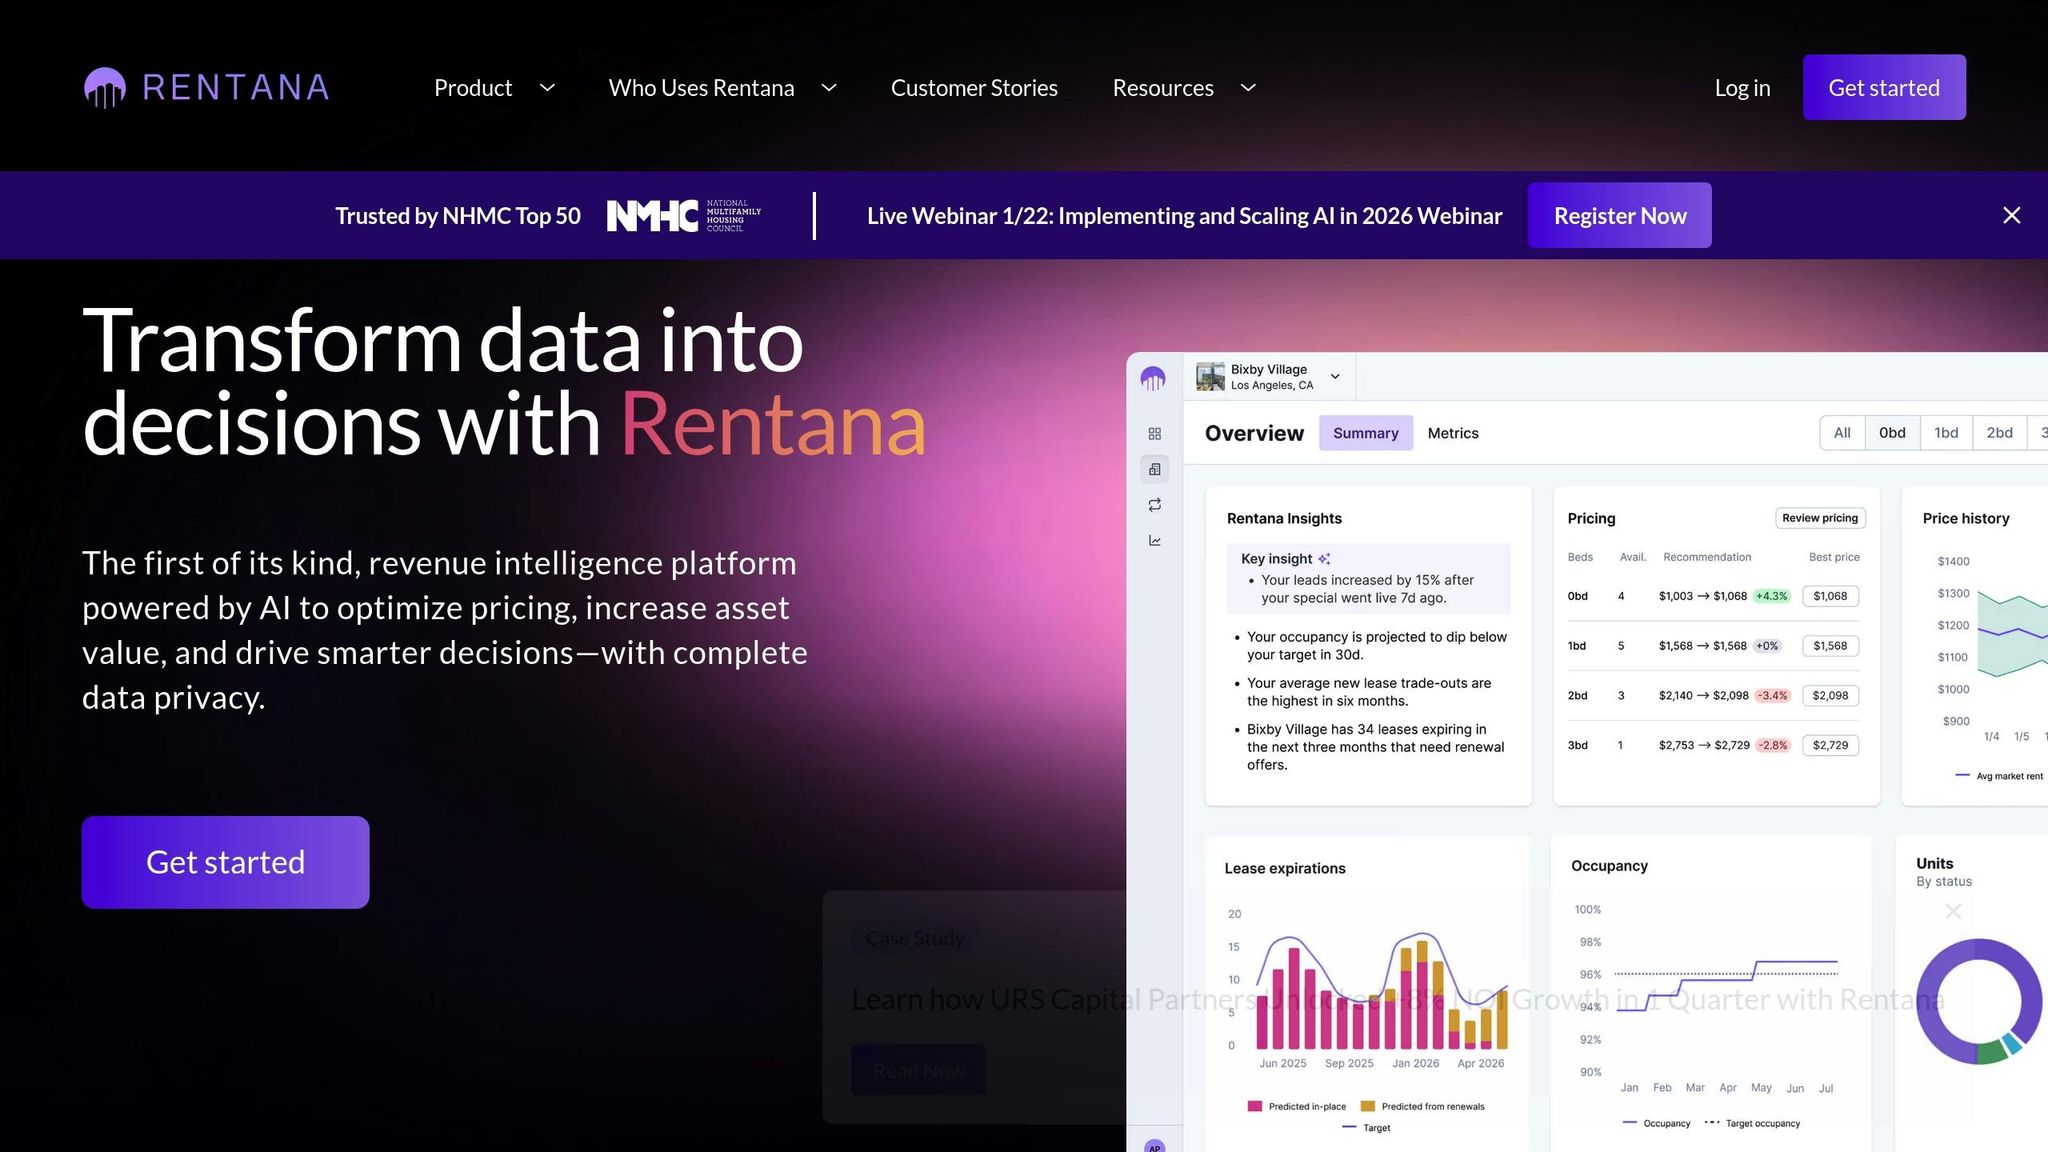Select the 2bd bedroom filter
Screen dimensions: 2048x1152
[1999, 433]
